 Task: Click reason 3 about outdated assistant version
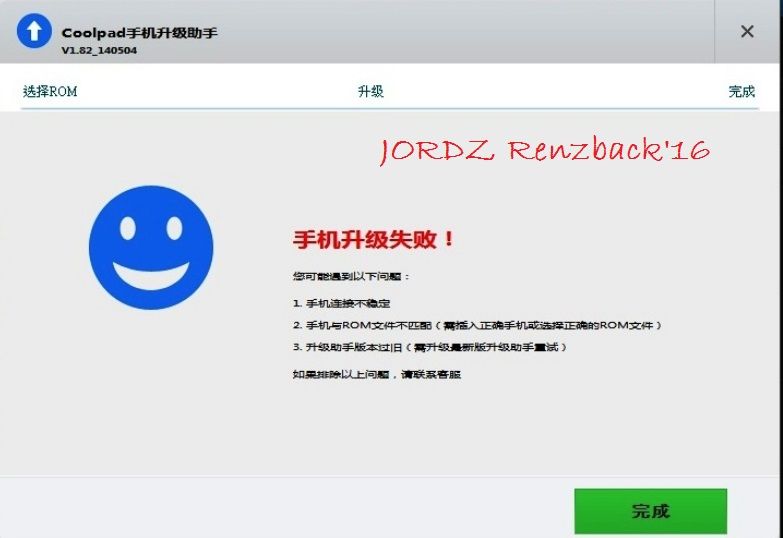pos(430,347)
